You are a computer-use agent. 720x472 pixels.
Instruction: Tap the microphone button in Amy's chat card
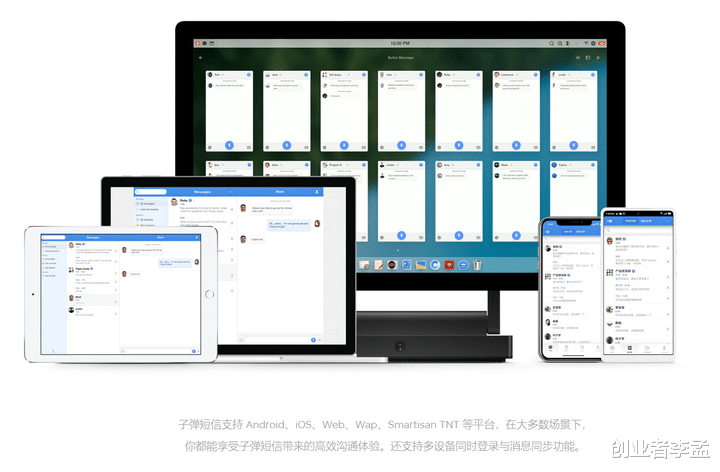coord(459,236)
